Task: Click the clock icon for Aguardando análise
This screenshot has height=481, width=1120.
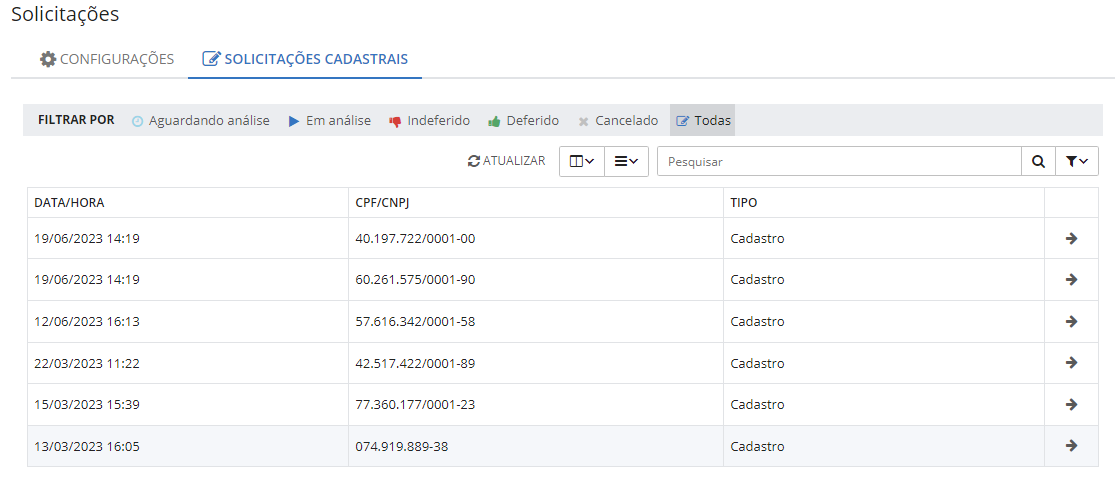Action: point(138,122)
